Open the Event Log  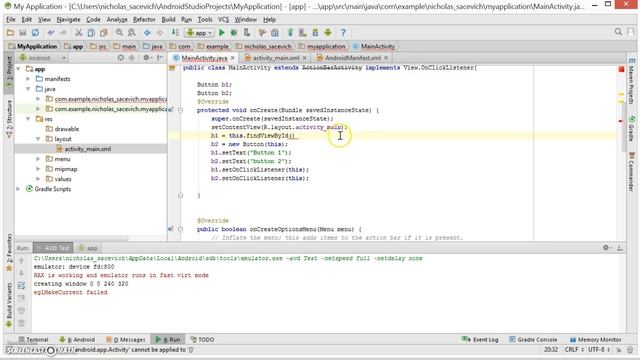point(480,340)
